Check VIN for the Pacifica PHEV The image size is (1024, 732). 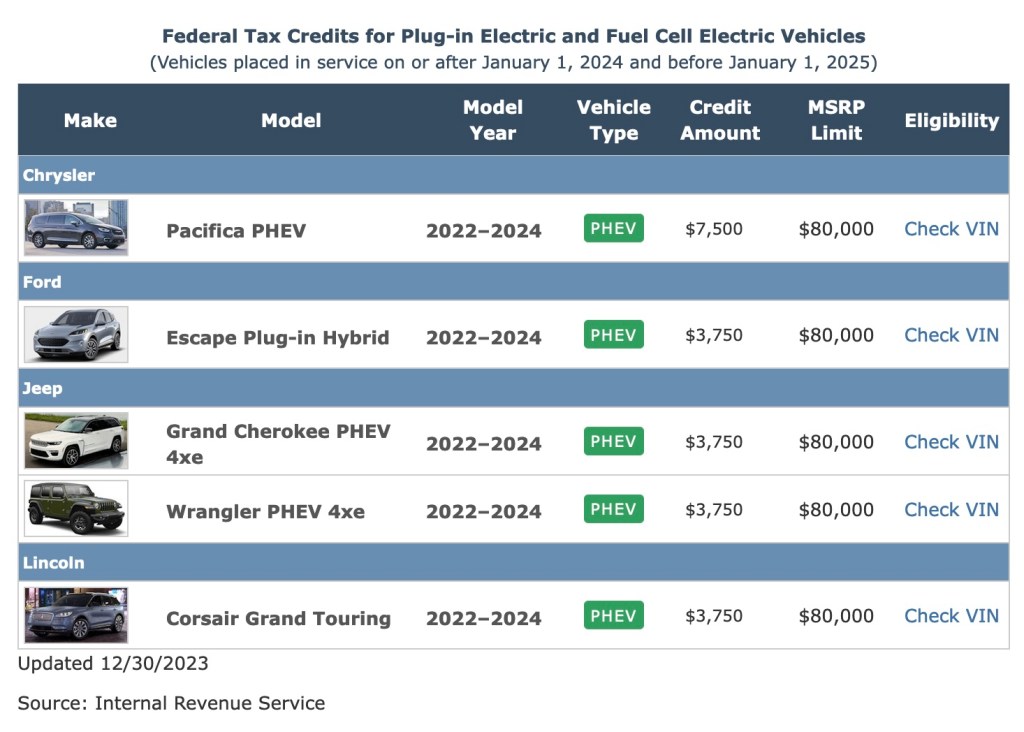tap(951, 229)
